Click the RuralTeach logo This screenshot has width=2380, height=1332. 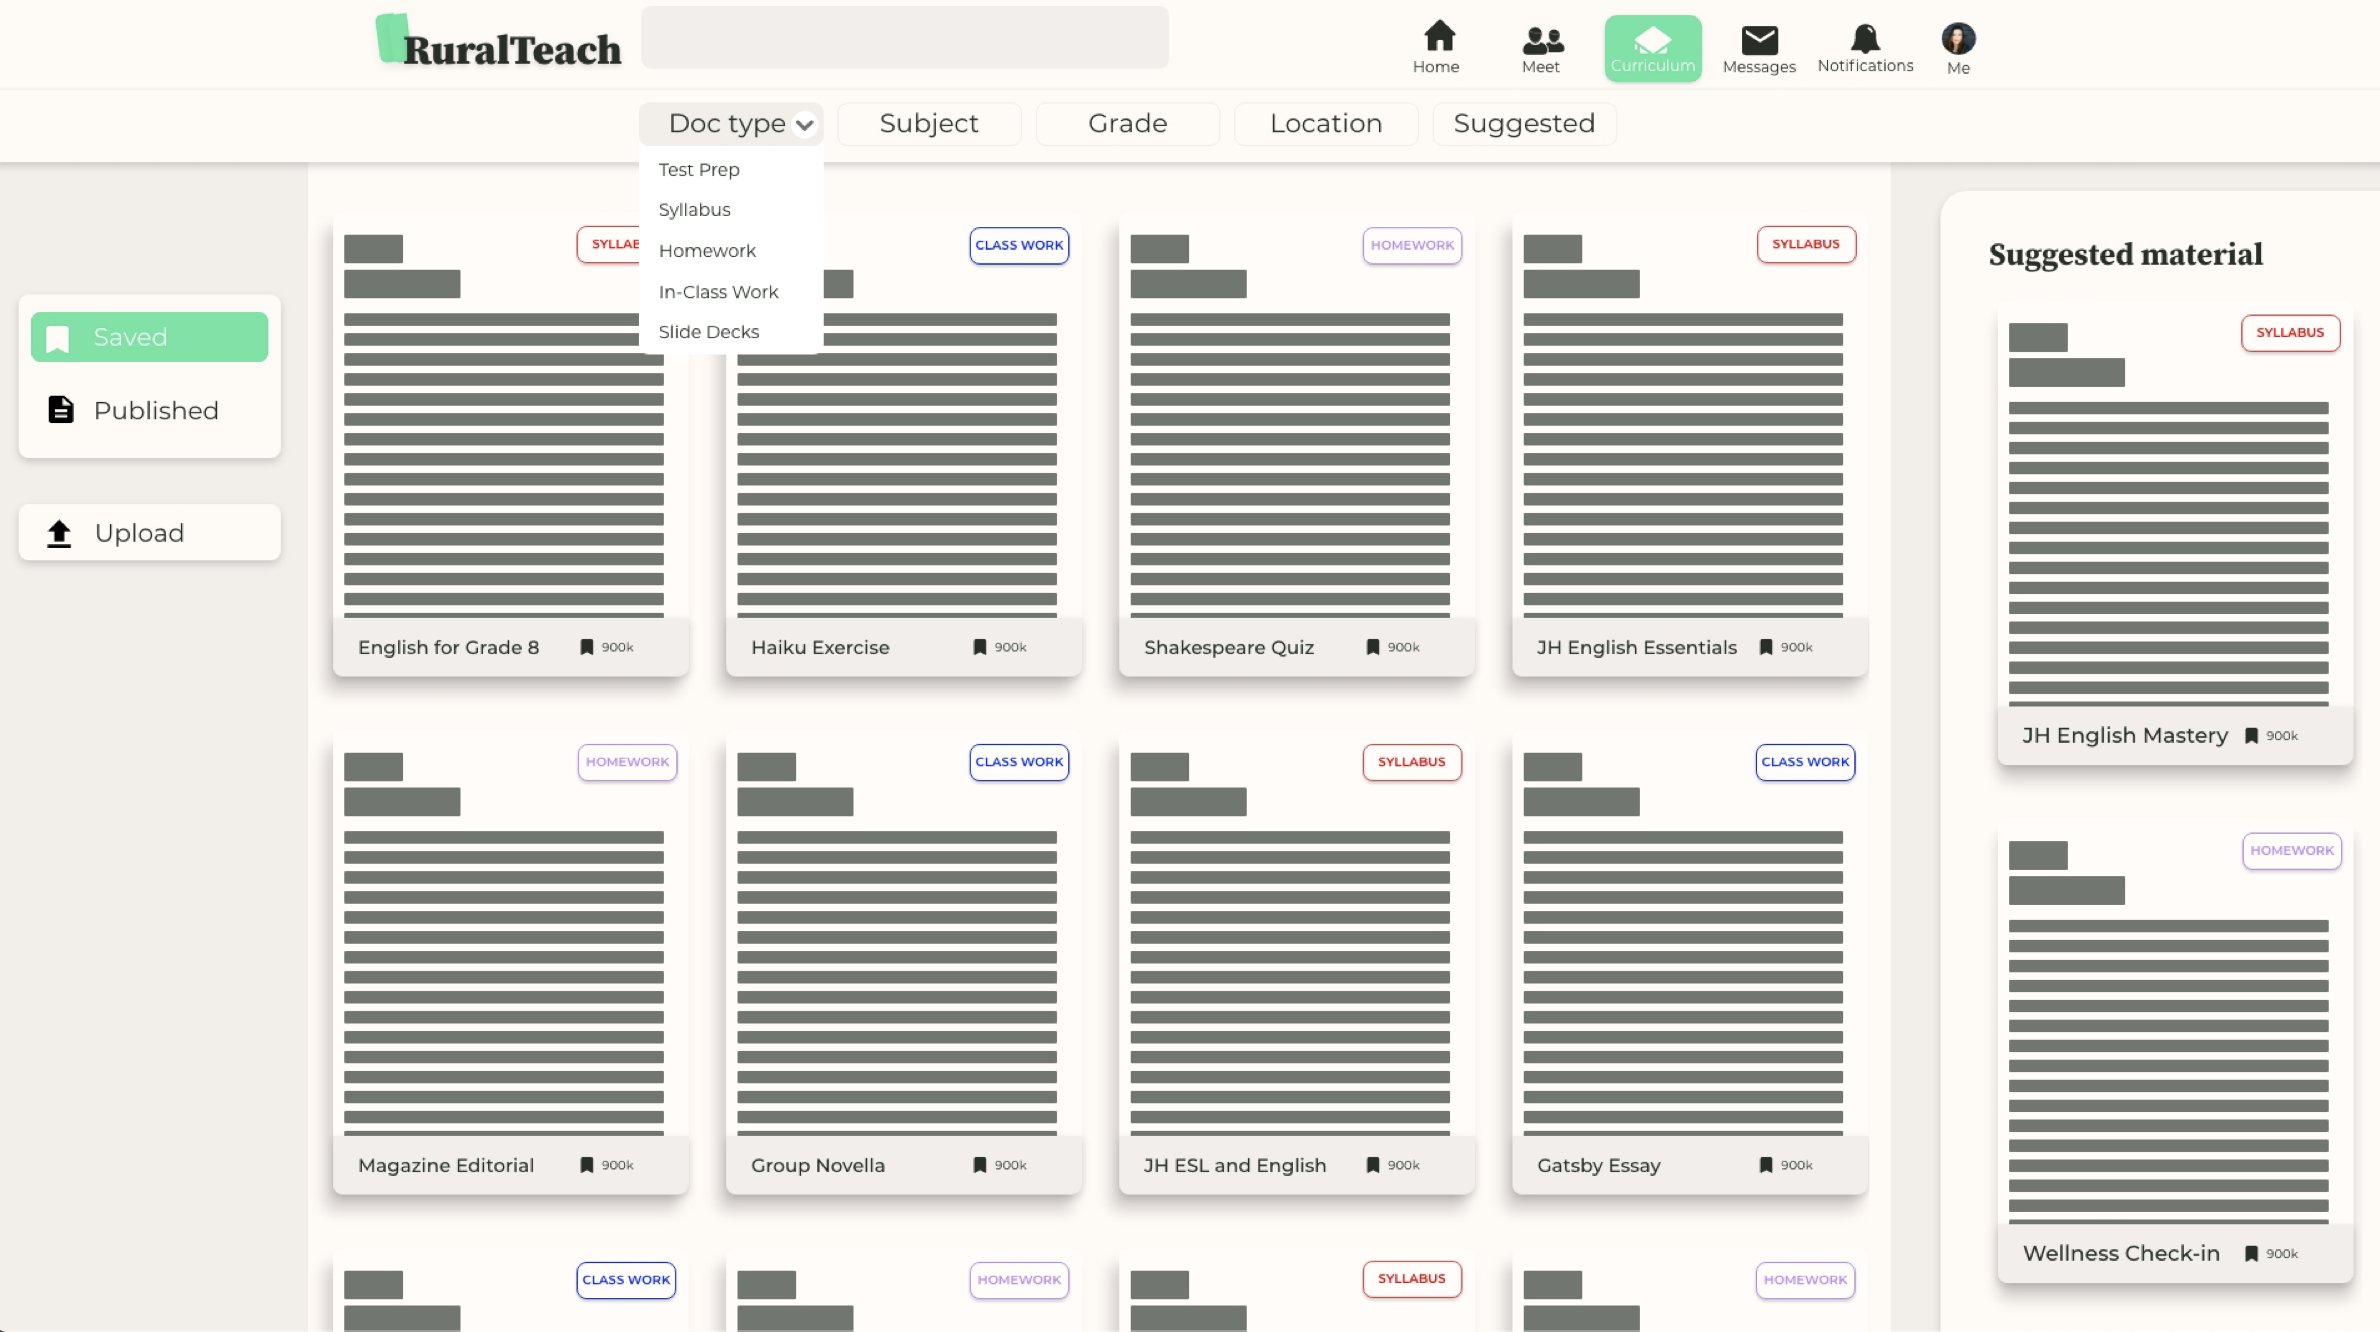pos(498,40)
